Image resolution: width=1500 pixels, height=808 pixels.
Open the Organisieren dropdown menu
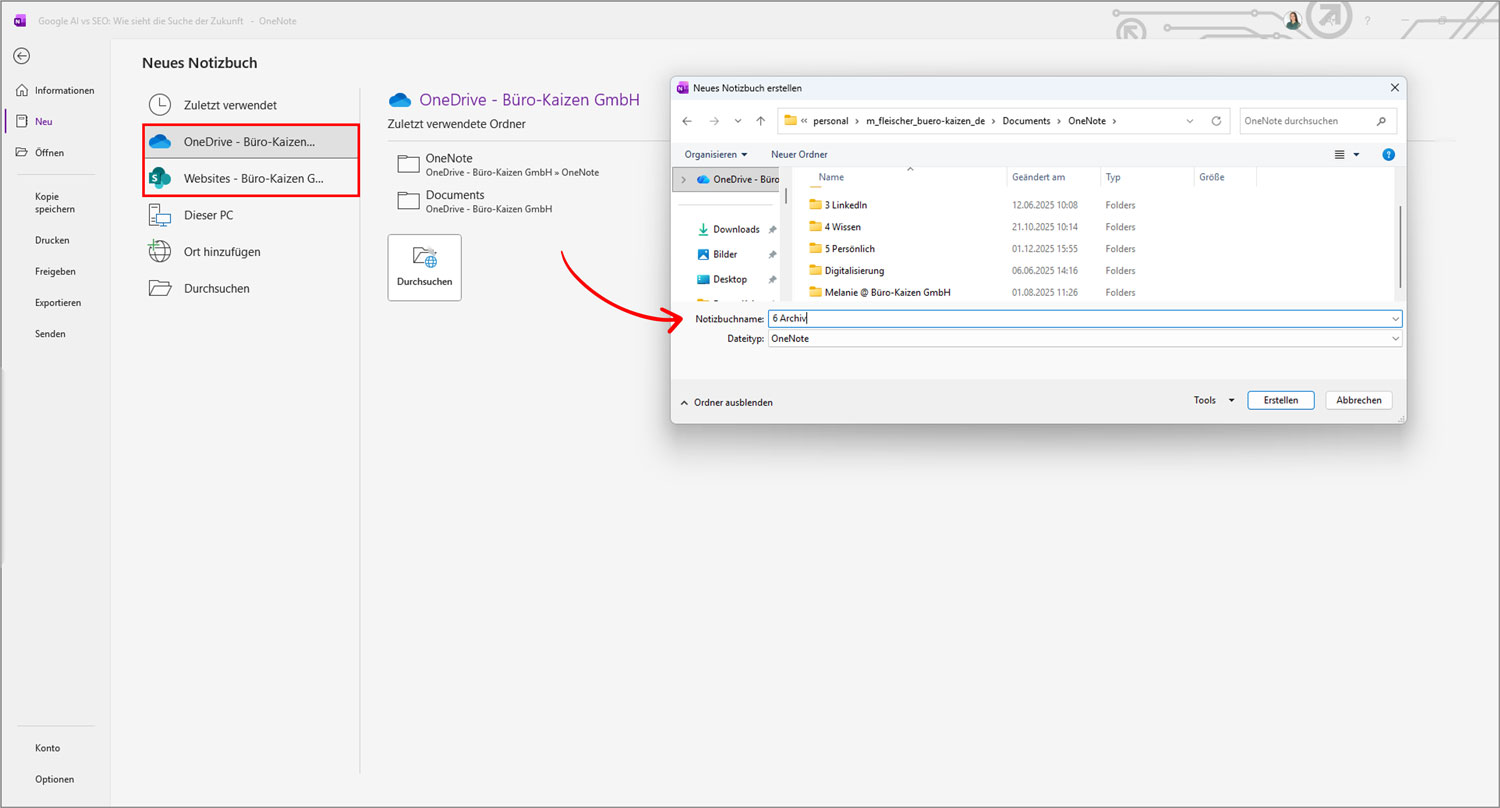(716, 154)
